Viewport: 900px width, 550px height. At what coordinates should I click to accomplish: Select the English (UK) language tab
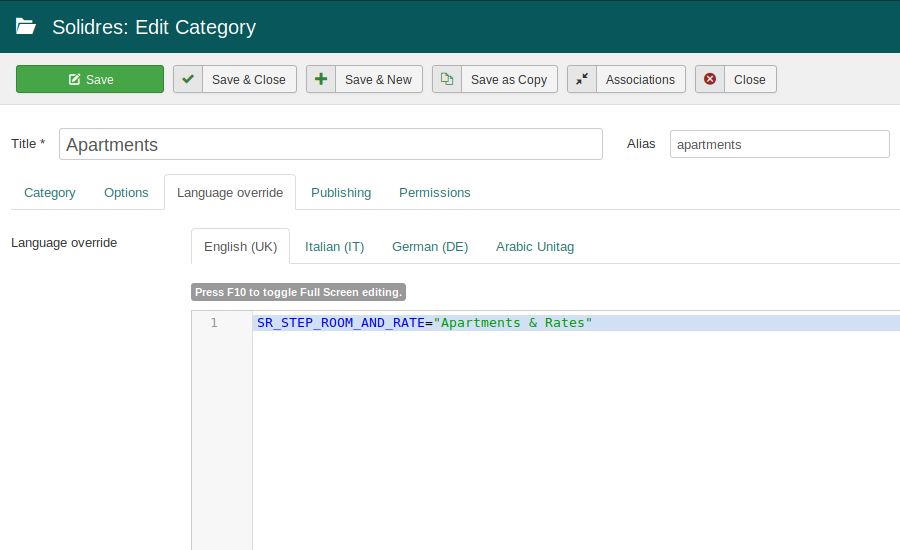240,246
